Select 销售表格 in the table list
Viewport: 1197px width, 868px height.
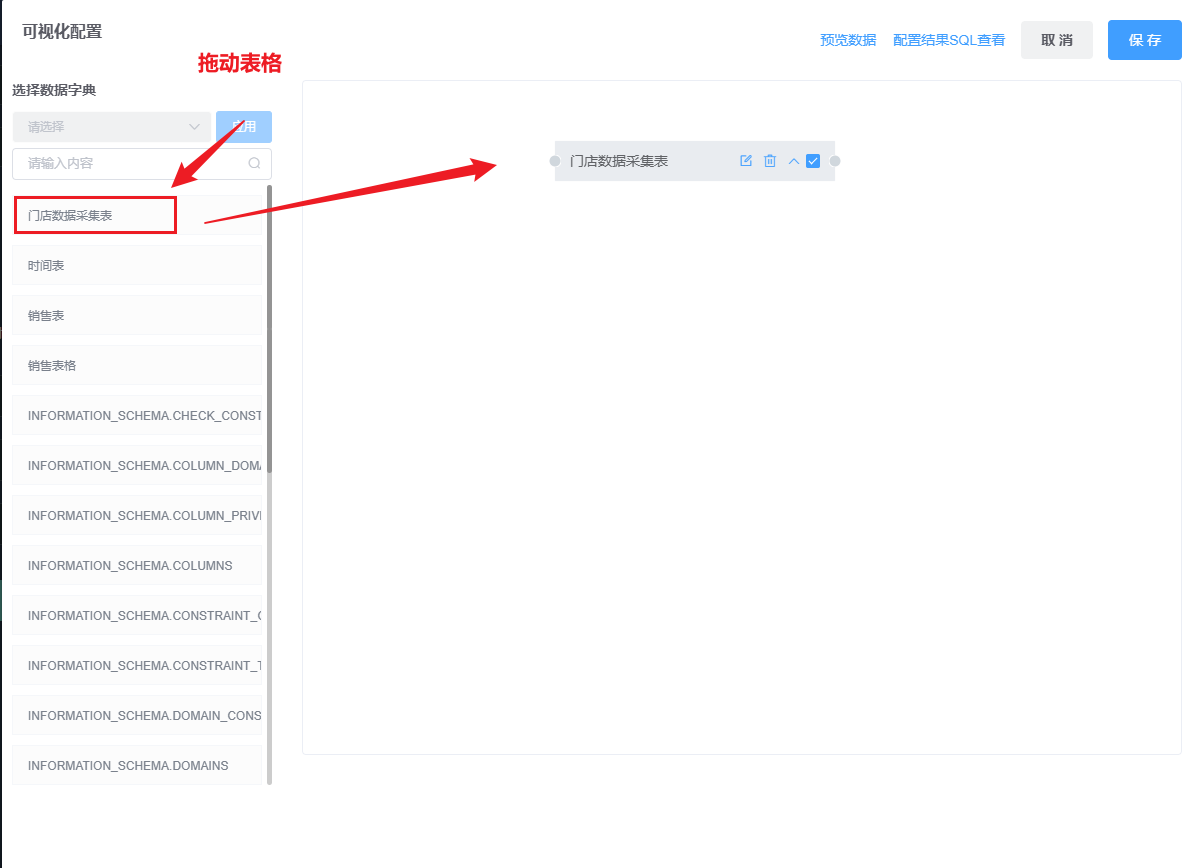(137, 365)
